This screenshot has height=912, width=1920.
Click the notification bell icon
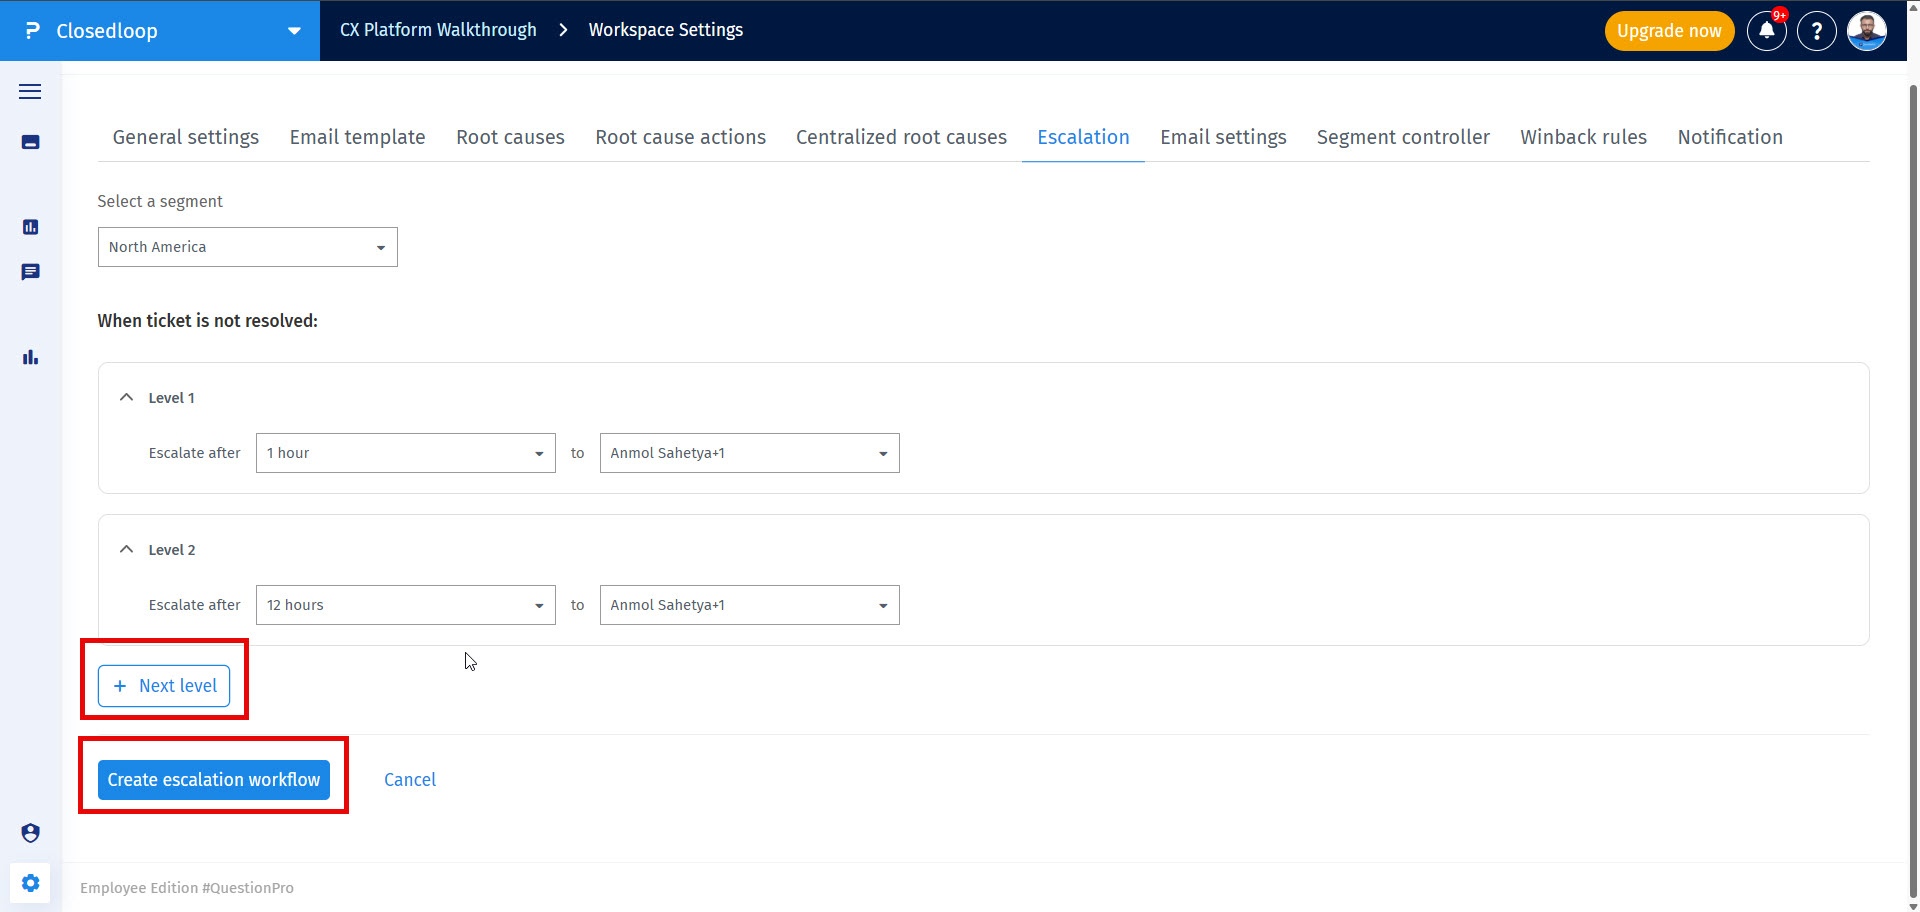1766,31
